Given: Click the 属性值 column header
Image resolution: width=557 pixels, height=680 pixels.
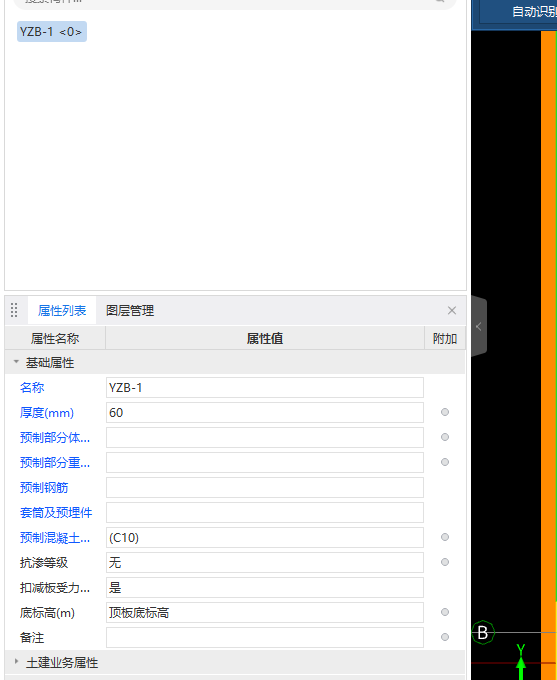Looking at the screenshot, I should coord(265,338).
